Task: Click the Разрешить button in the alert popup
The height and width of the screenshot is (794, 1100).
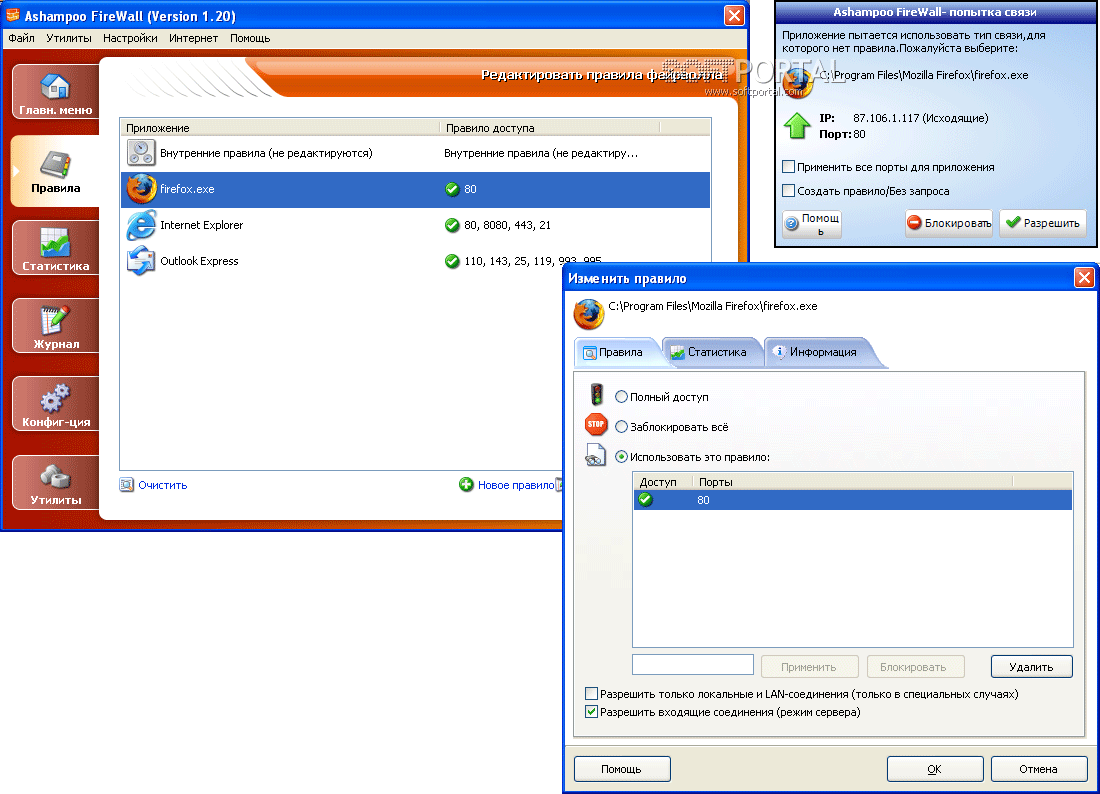Action: coord(1042,223)
